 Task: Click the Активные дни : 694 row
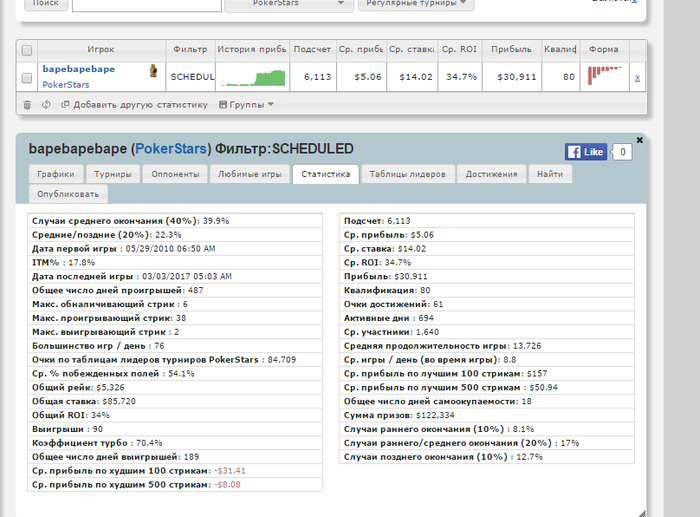pos(487,318)
